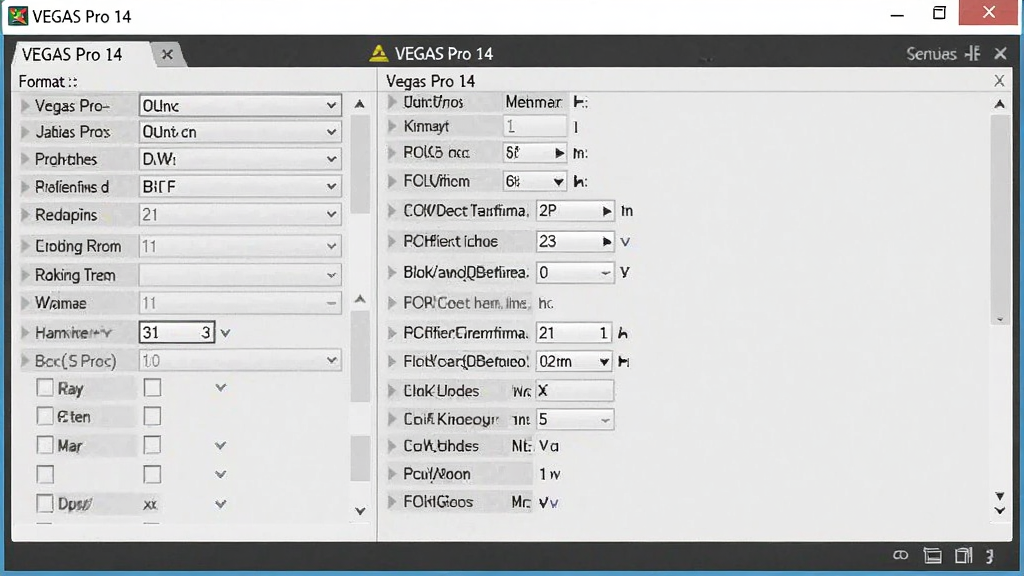Toggle the Dpst checkbox
Image resolution: width=1024 pixels, height=576 pixels.
coord(44,504)
